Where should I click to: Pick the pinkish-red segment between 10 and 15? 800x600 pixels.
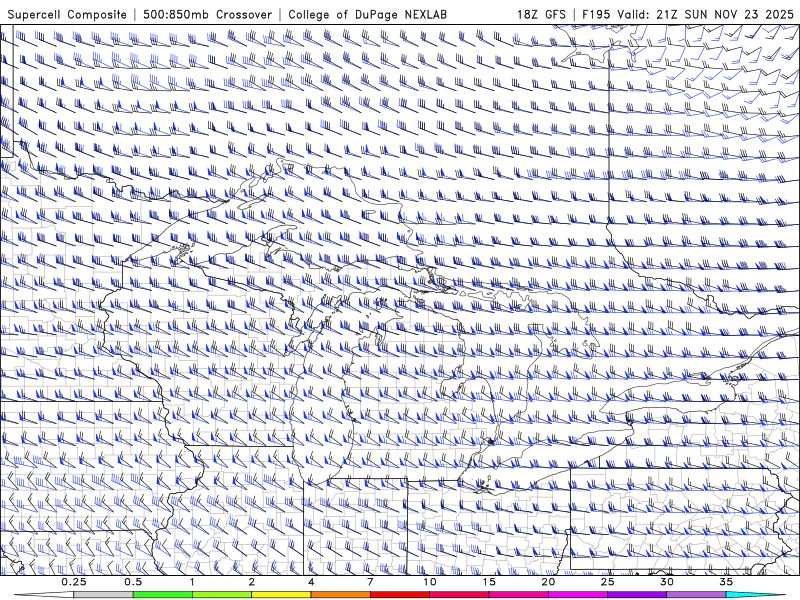point(459,595)
